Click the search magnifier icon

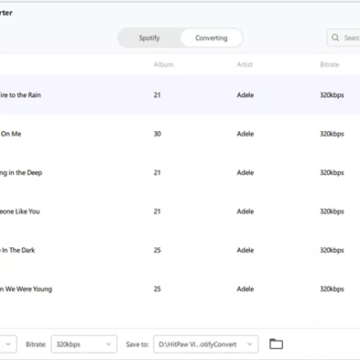[335, 37]
